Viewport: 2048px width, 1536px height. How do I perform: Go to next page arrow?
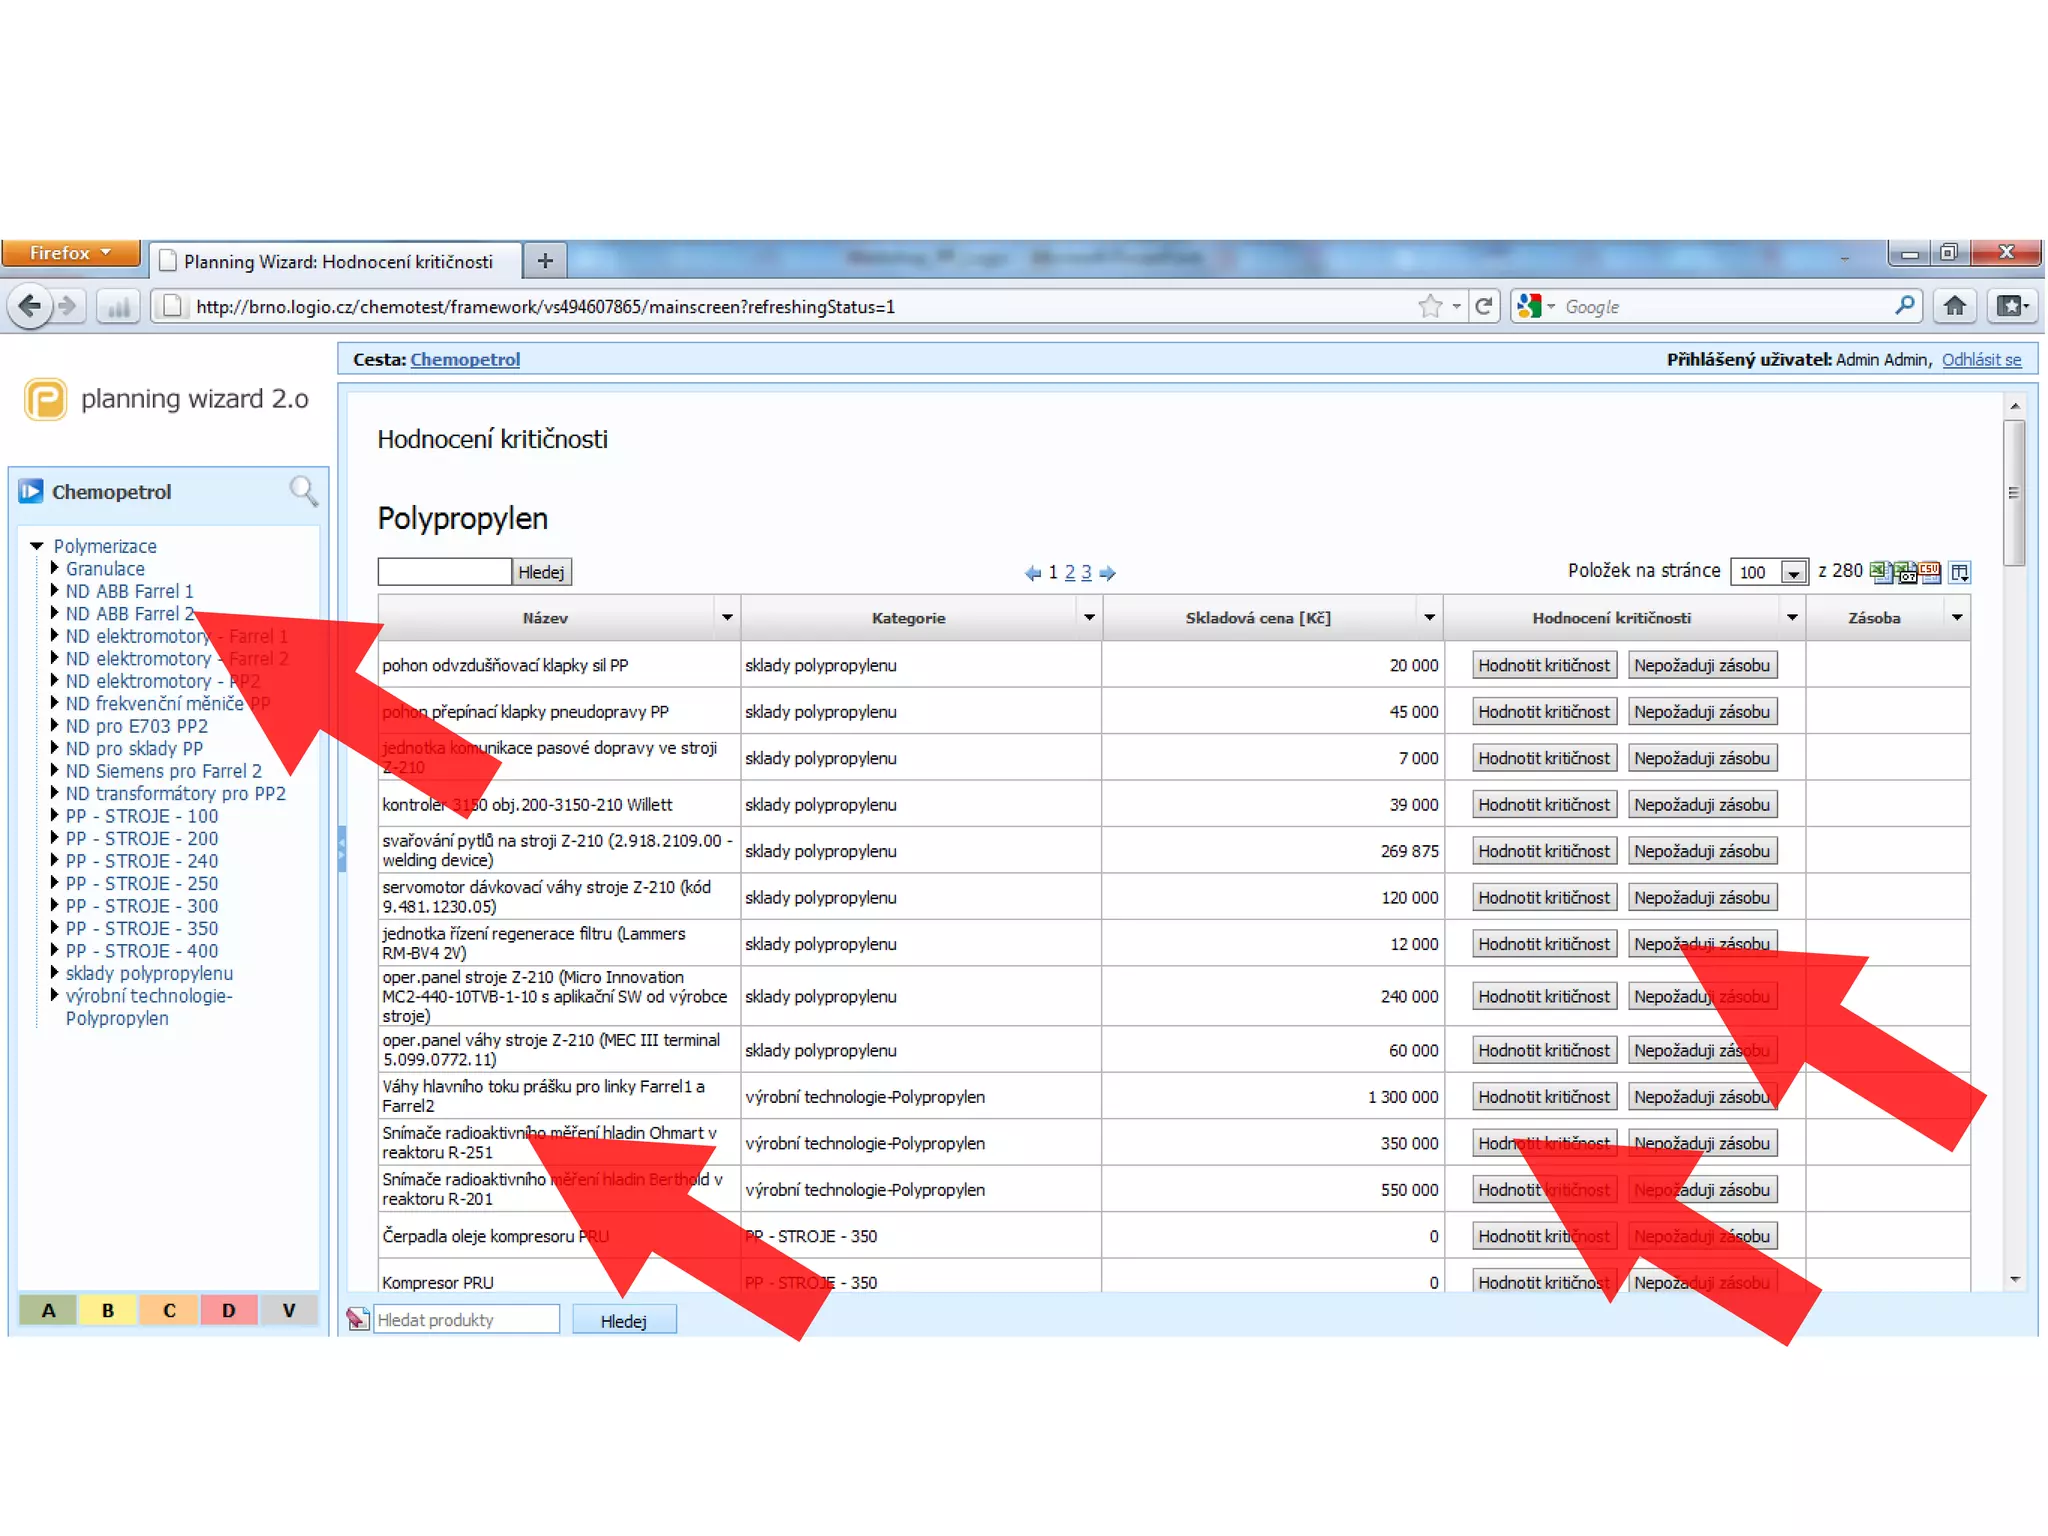[x=1107, y=573]
